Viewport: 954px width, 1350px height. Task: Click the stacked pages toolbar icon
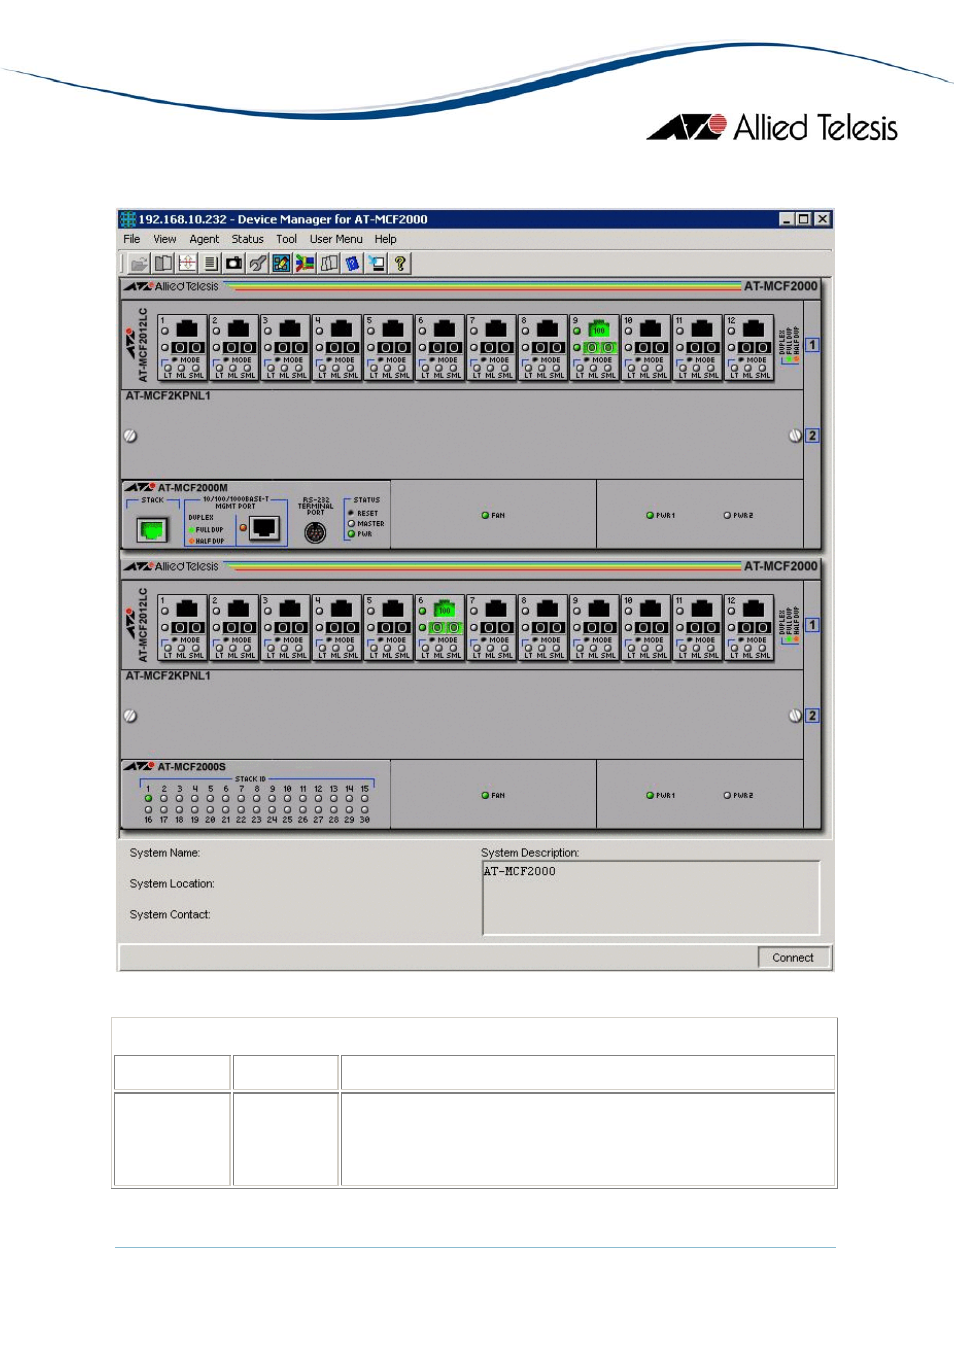(329, 263)
